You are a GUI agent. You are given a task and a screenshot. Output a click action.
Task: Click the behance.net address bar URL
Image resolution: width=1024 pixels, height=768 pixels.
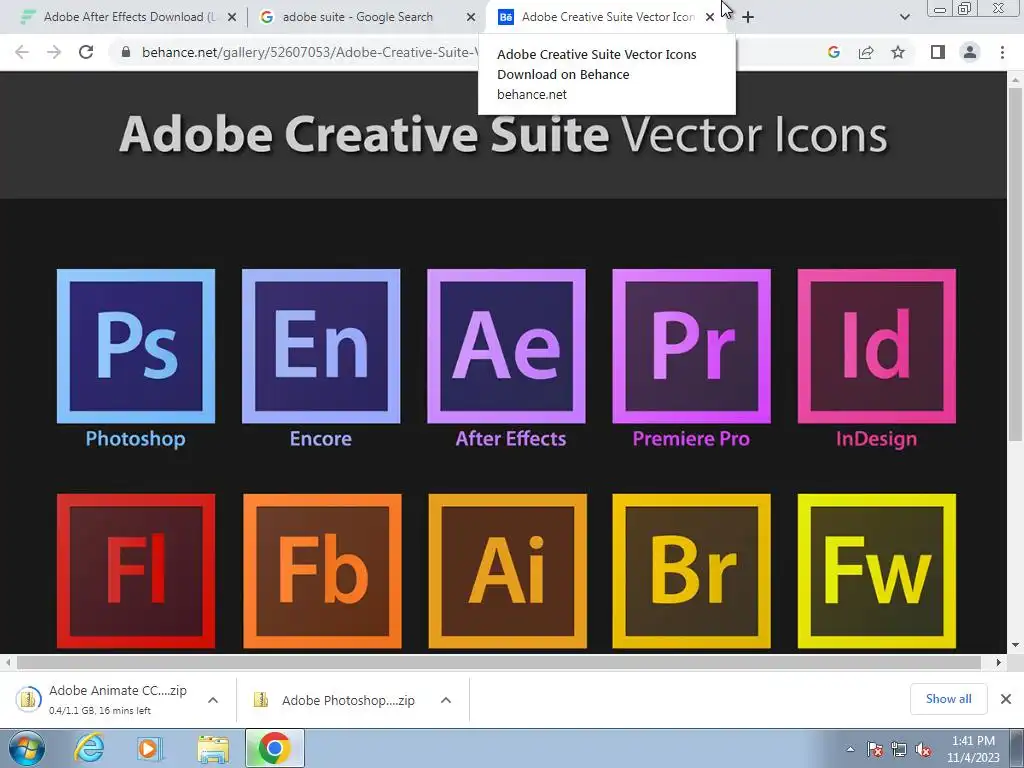(x=310, y=52)
